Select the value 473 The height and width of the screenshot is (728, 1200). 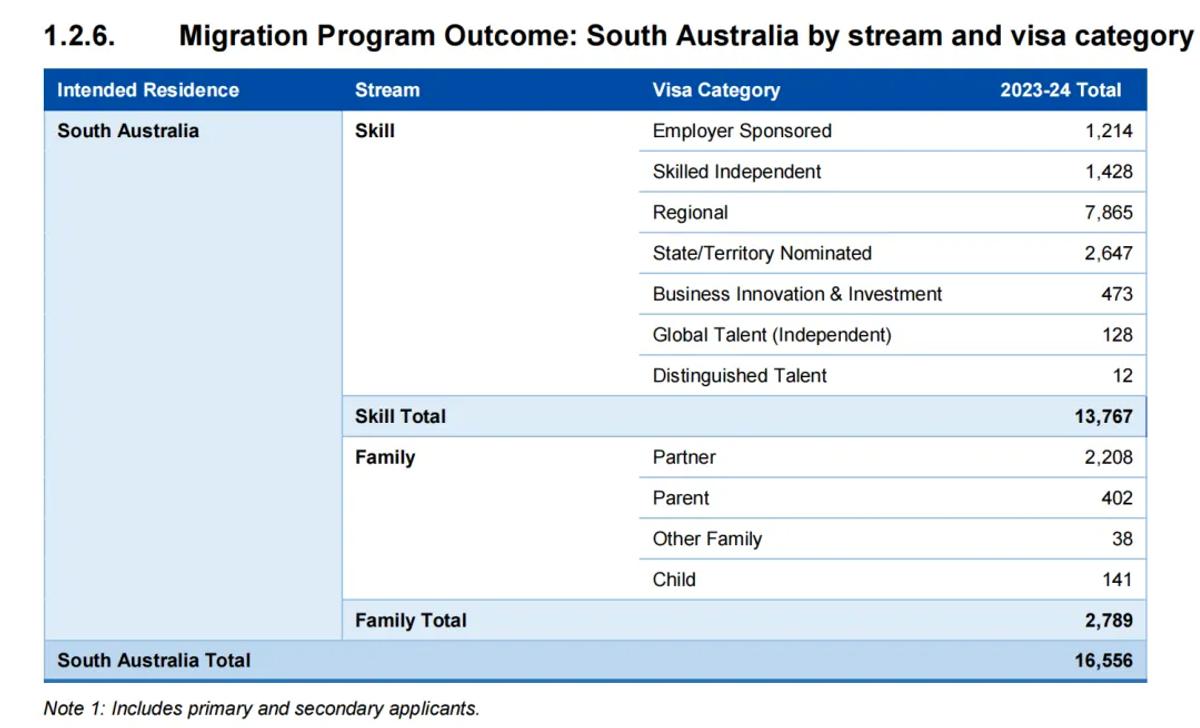pyautogui.click(x=1116, y=294)
